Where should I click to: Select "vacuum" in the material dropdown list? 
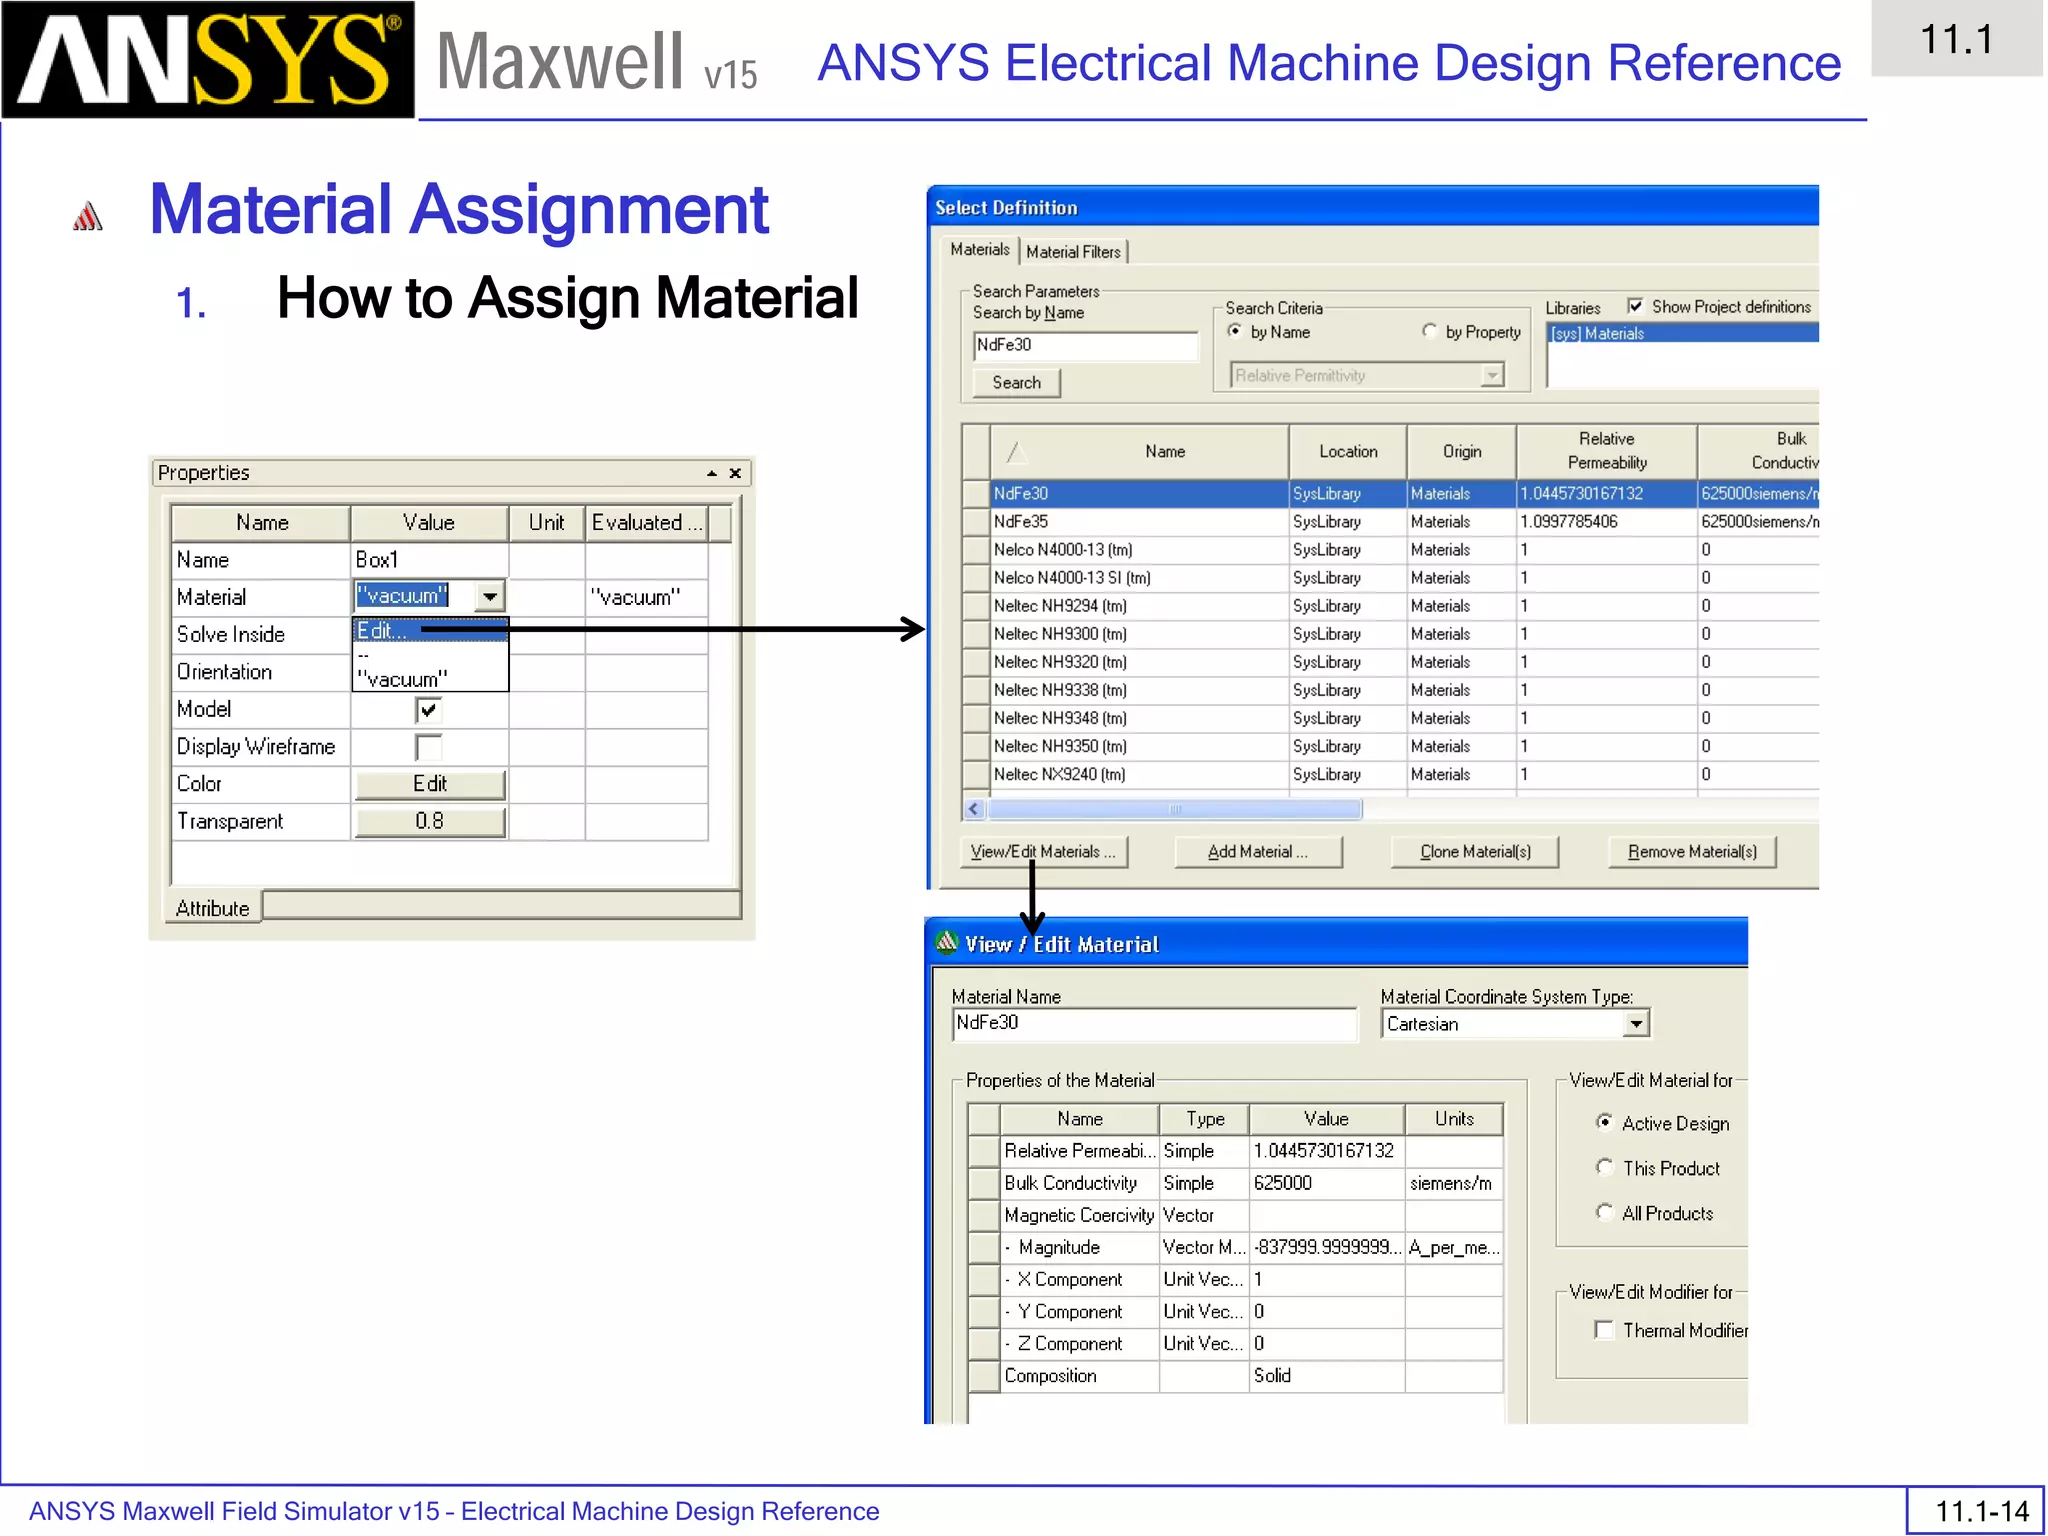[x=431, y=679]
